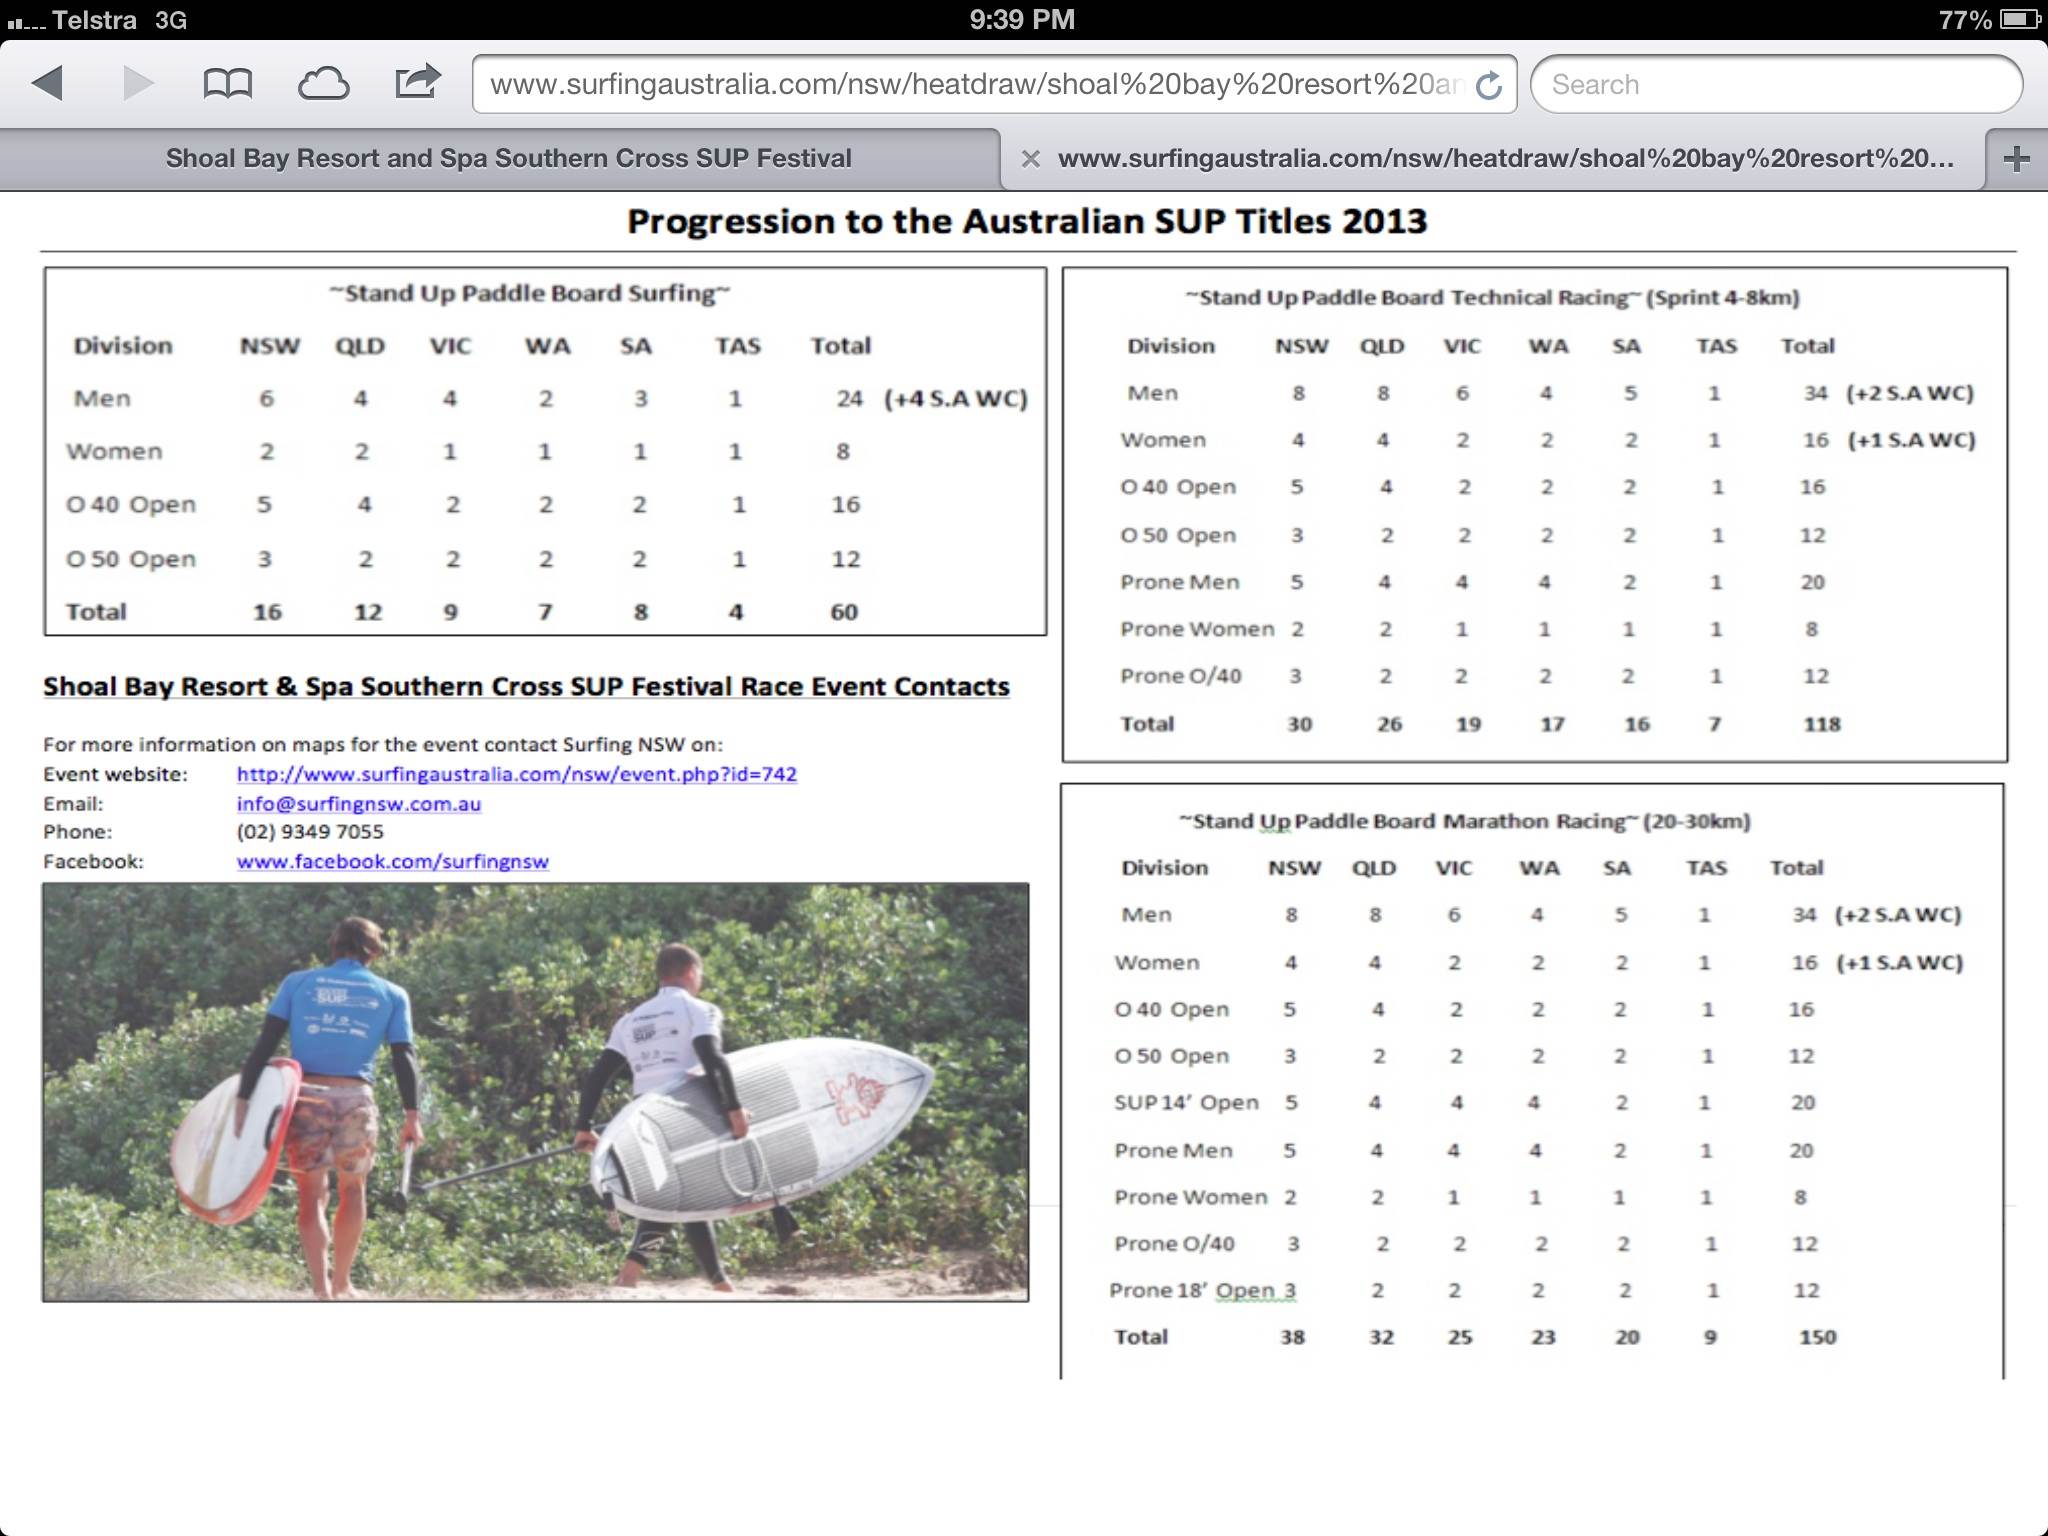Viewport: 2048px width, 1536px height.
Task: Open iCloud tabs cloud icon
Action: click(323, 84)
